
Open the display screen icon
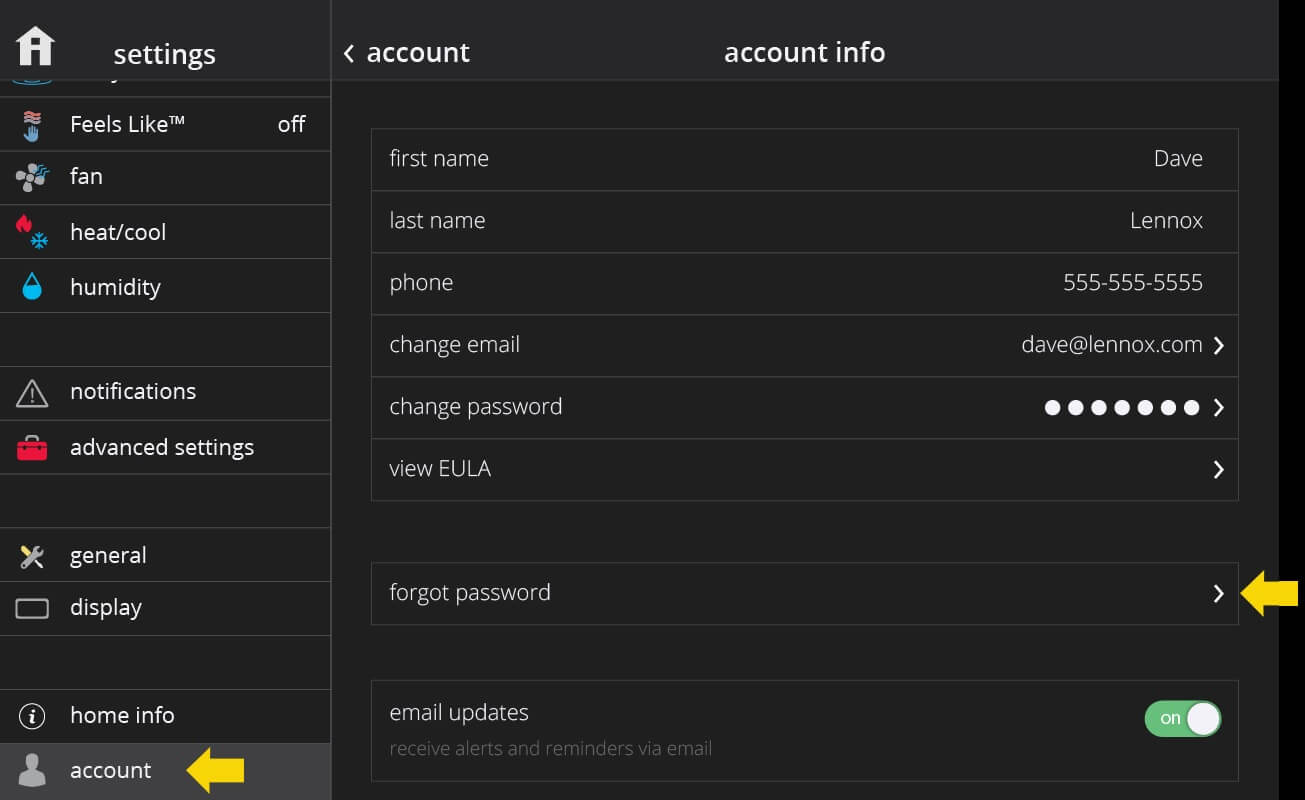tap(32, 608)
